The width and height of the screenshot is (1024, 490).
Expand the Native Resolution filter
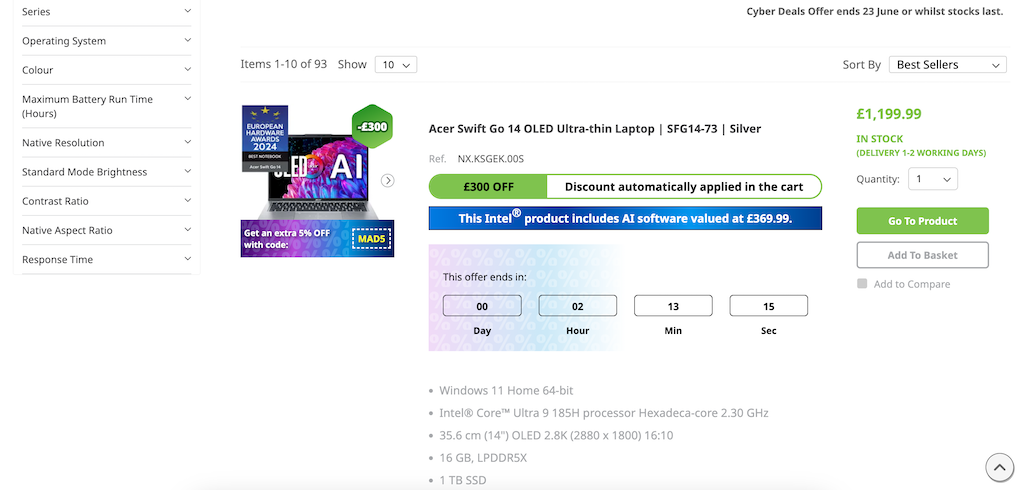[x=106, y=142]
